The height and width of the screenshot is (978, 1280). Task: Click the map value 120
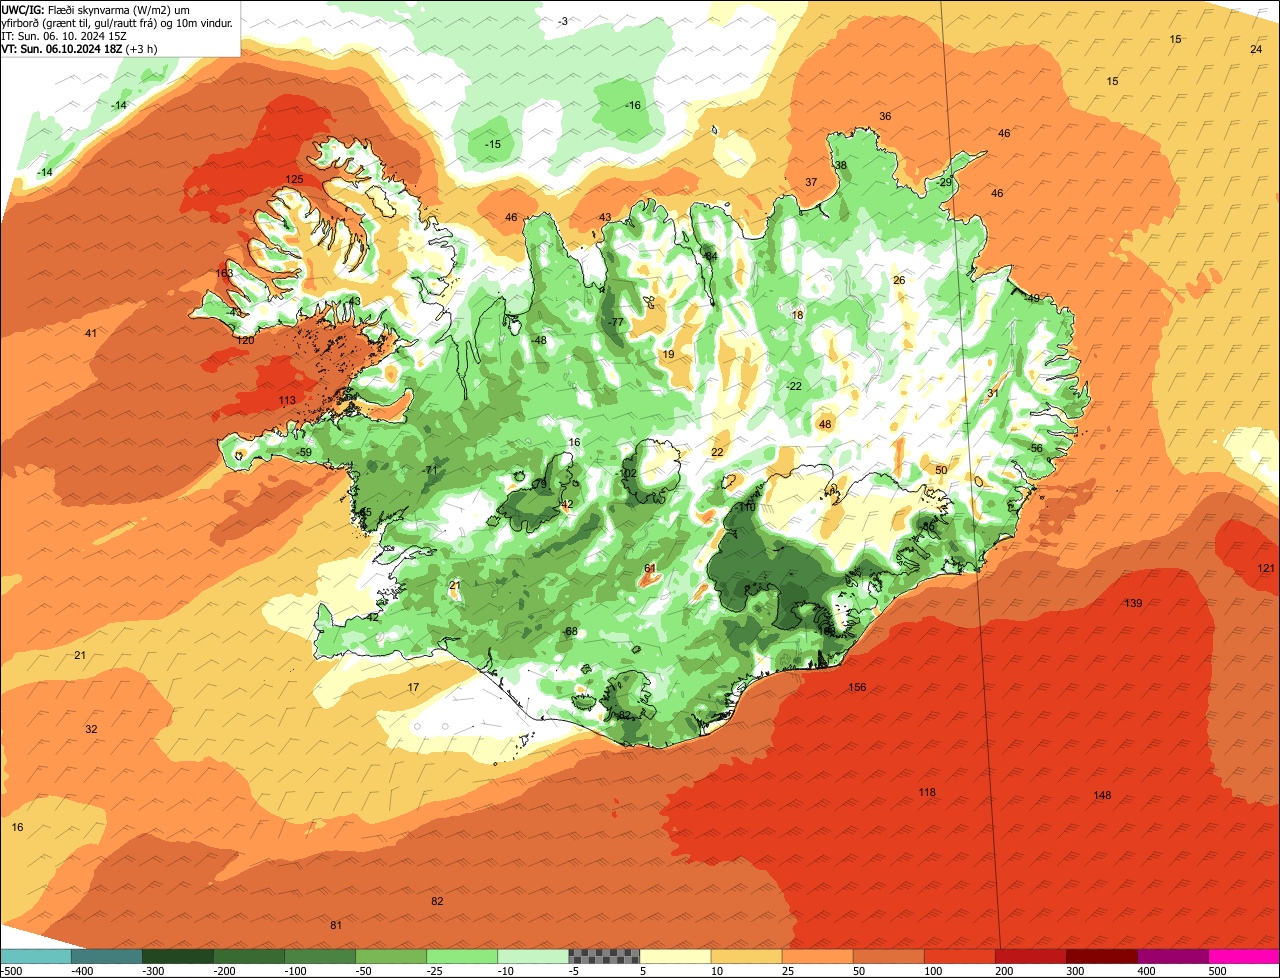[245, 340]
